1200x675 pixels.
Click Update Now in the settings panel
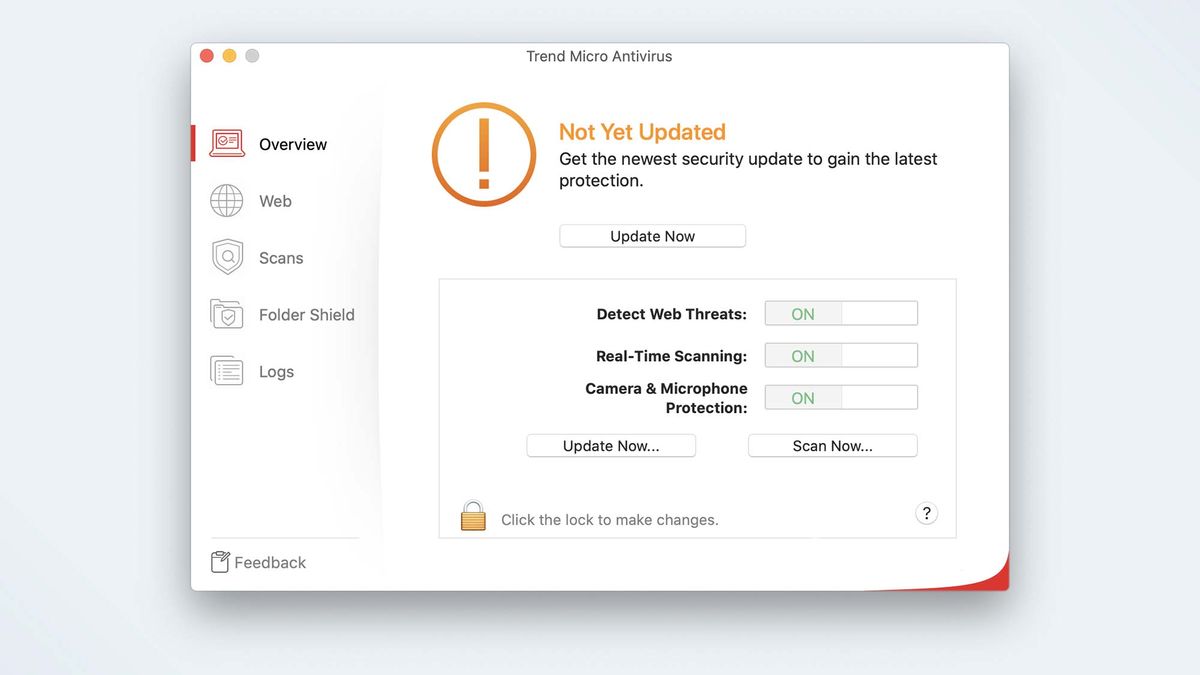(x=611, y=445)
